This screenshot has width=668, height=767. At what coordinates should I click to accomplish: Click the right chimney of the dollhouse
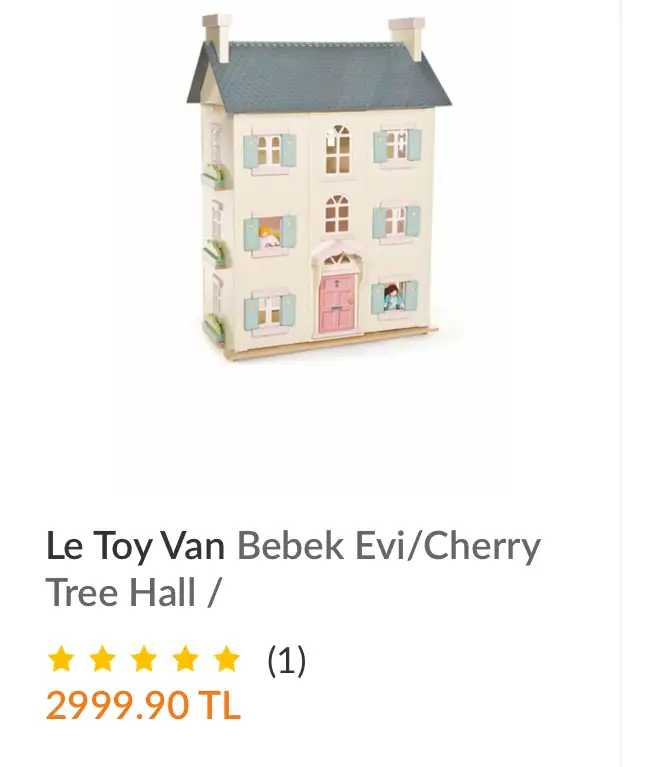tap(406, 37)
